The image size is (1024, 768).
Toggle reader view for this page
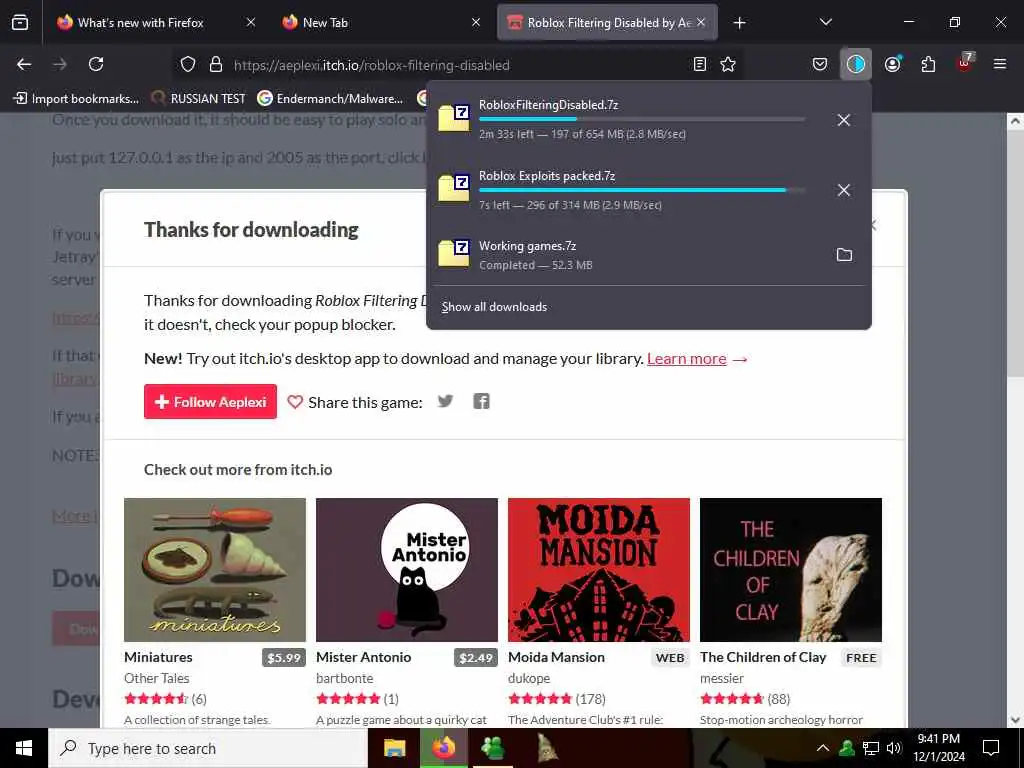pos(699,64)
